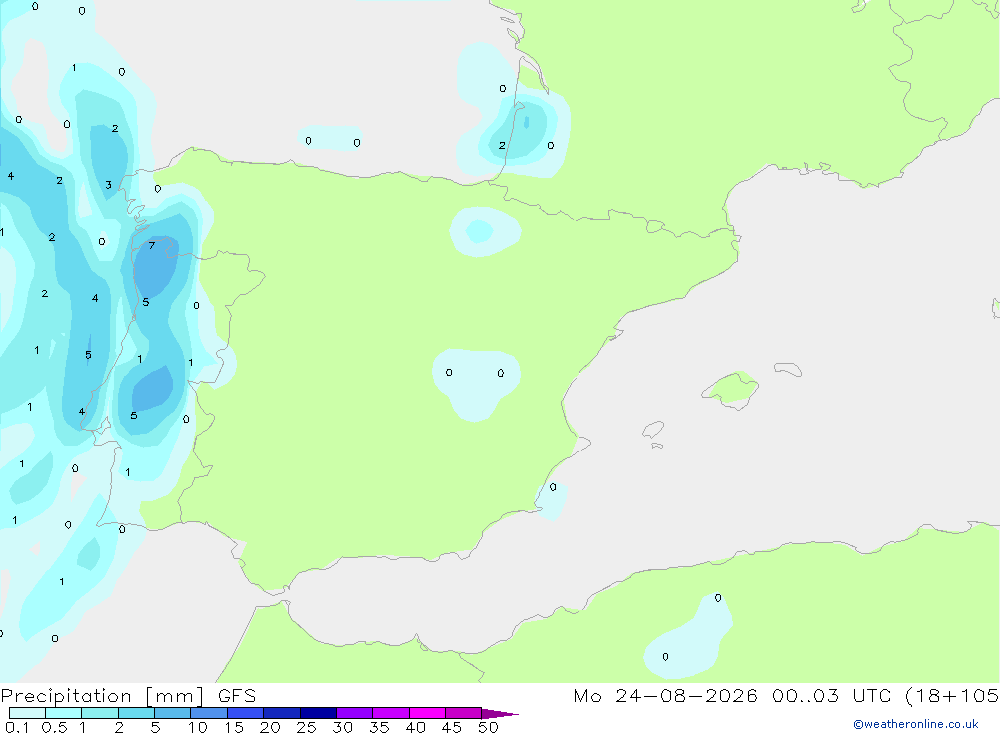This screenshot has height=733, width=1000.
Task: Click the 'Mo' weekday label
Action: [587, 695]
